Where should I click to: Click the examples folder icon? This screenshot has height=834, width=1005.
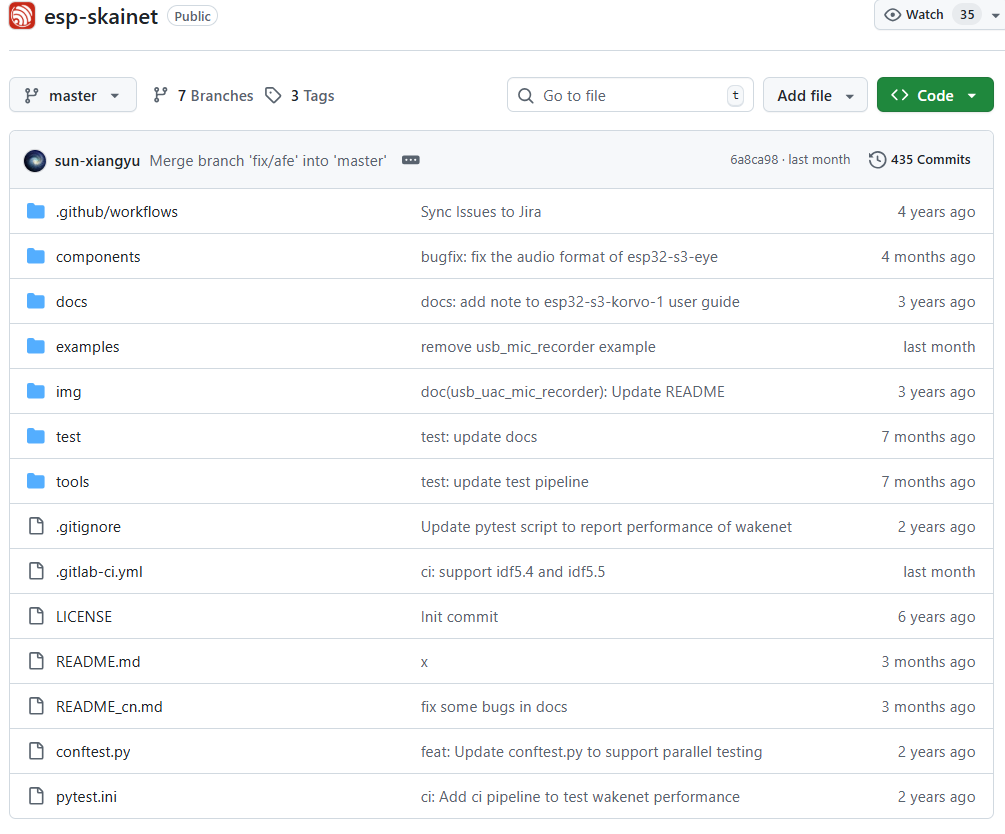pos(36,347)
